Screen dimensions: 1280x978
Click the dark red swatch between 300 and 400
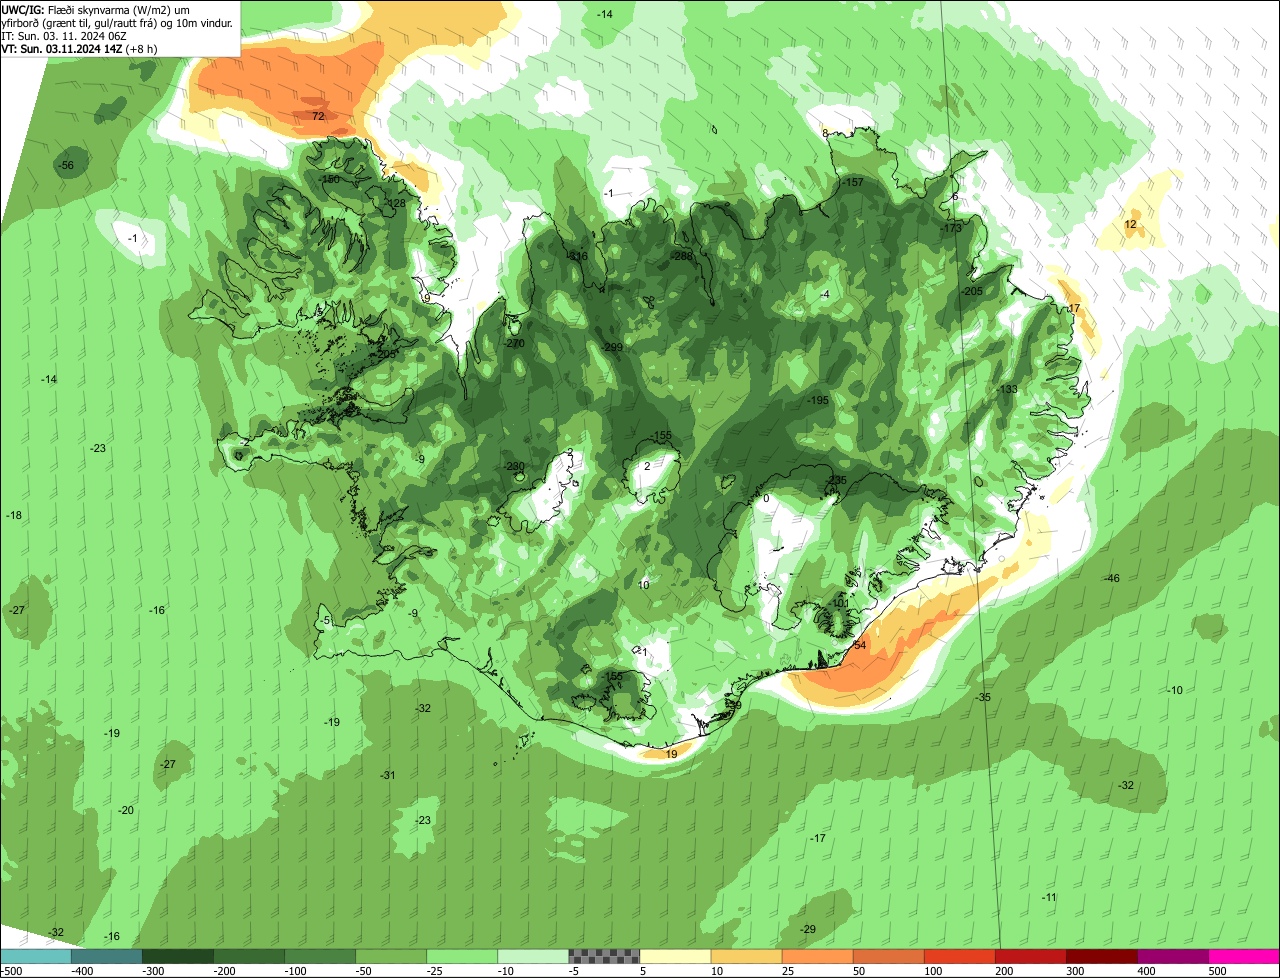tap(1101, 956)
